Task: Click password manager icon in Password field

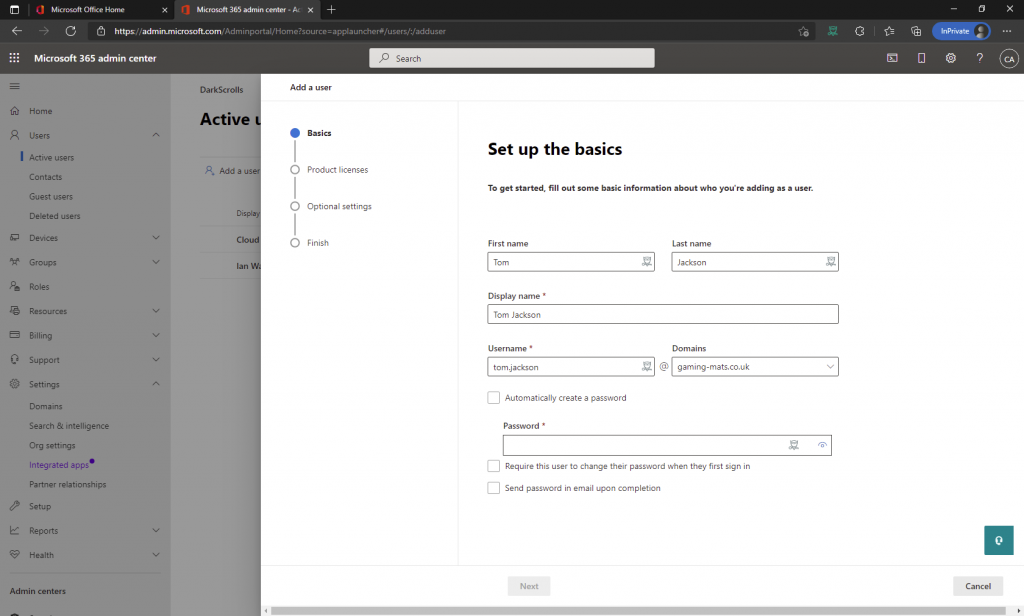Action: [793, 446]
